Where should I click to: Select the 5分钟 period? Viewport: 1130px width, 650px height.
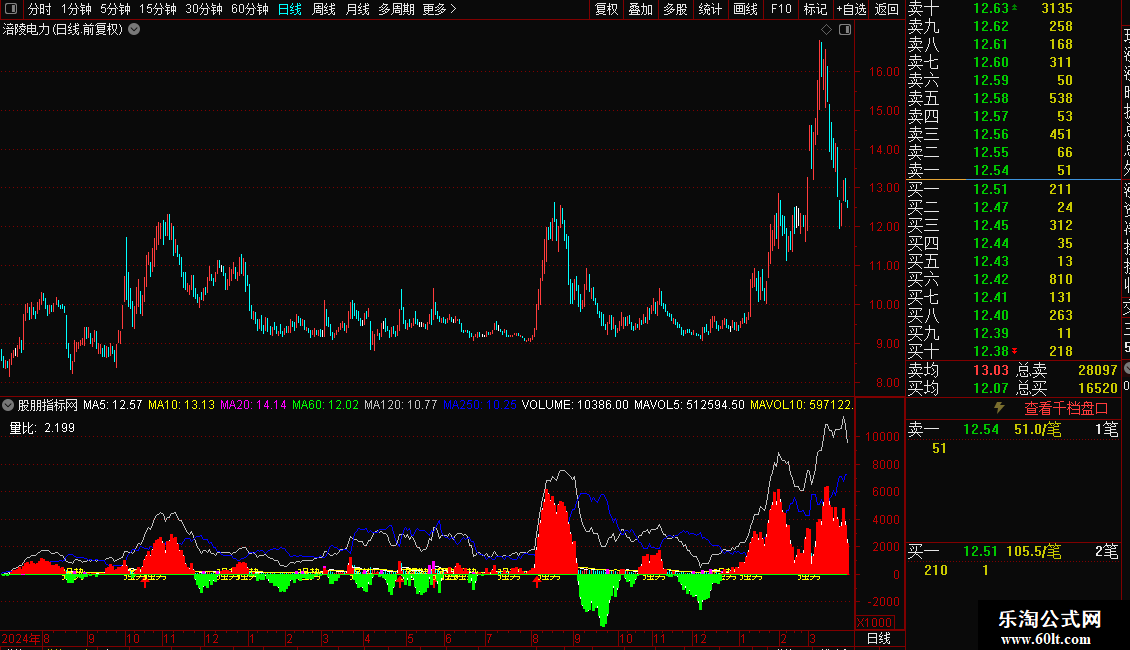115,9
